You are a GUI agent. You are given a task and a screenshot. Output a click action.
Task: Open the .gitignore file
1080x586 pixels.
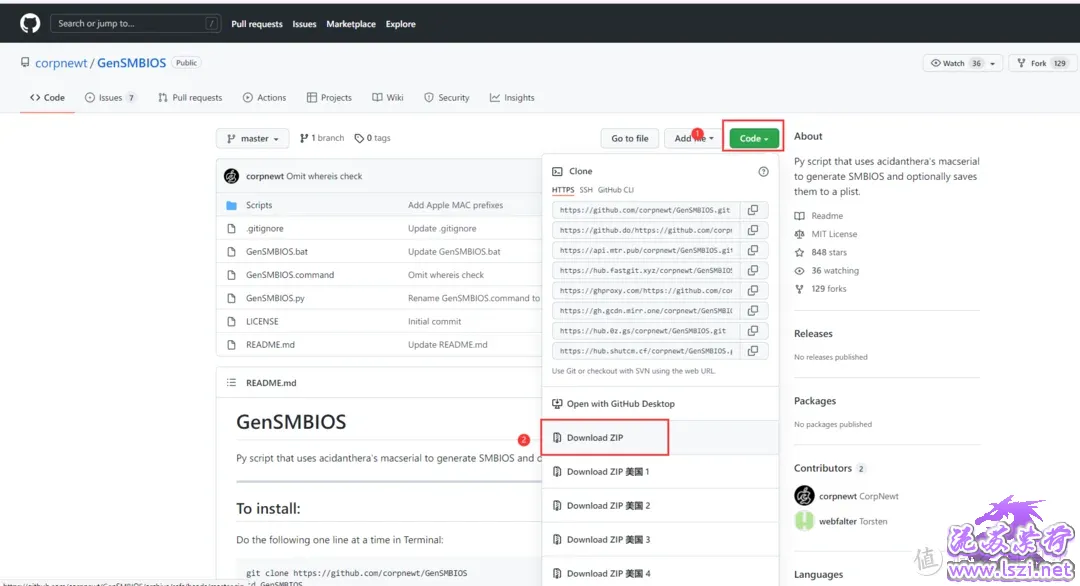pos(264,229)
